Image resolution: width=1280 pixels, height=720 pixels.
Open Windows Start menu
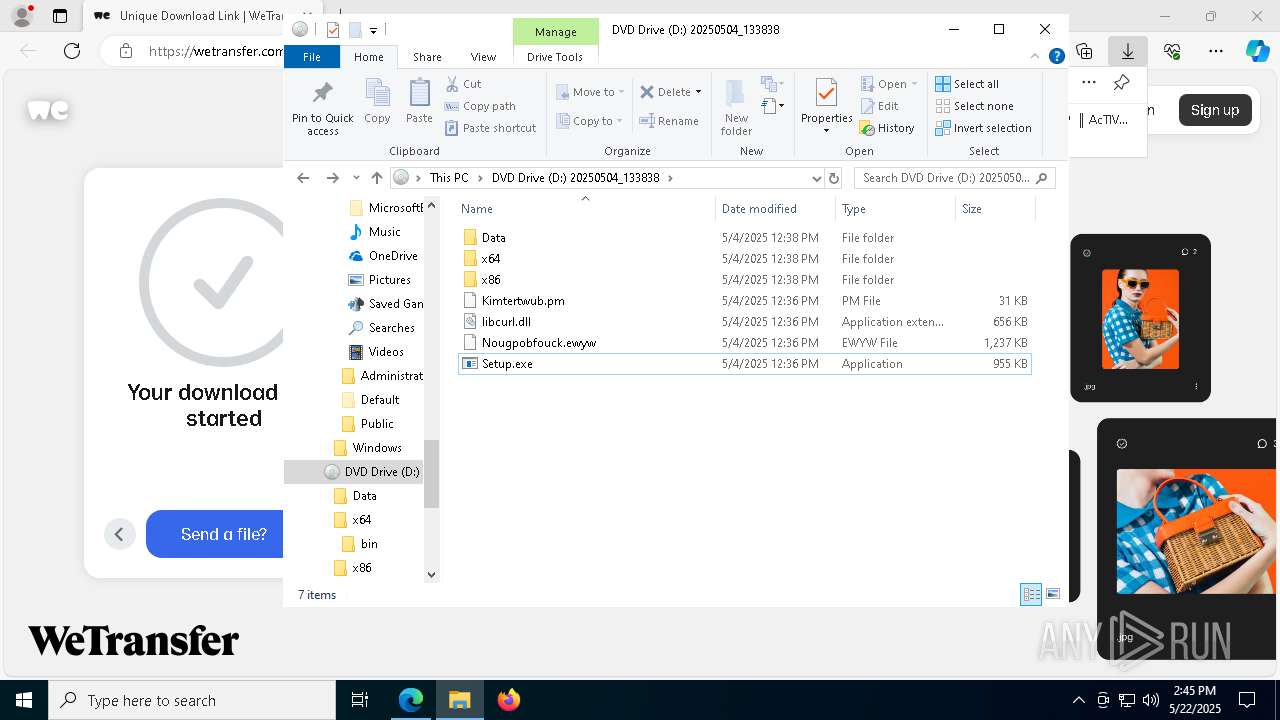[24, 700]
